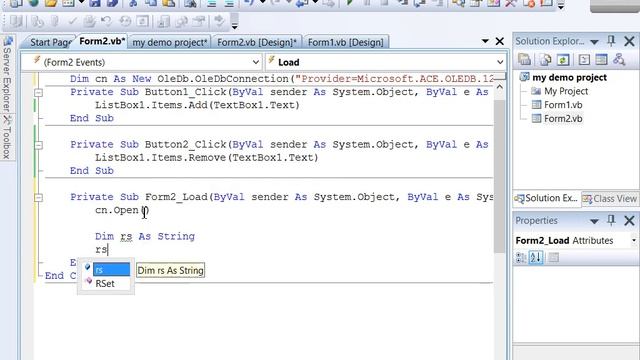The height and width of the screenshot is (360, 640).
Task: Open top toolbar overflow options arrow
Action: tap(561, 6)
